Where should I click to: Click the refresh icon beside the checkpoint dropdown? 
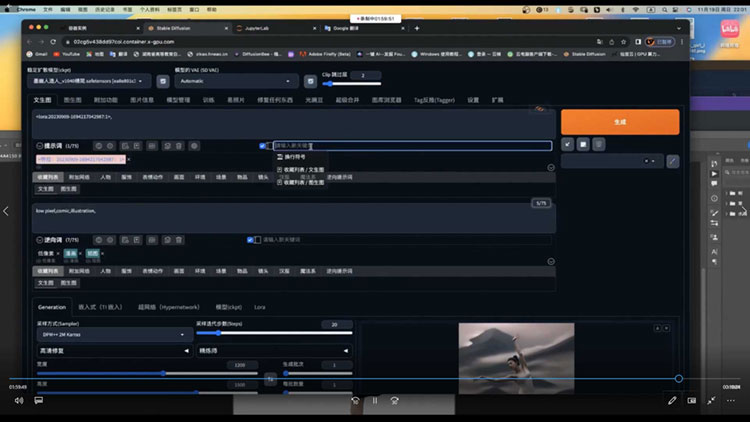click(163, 80)
